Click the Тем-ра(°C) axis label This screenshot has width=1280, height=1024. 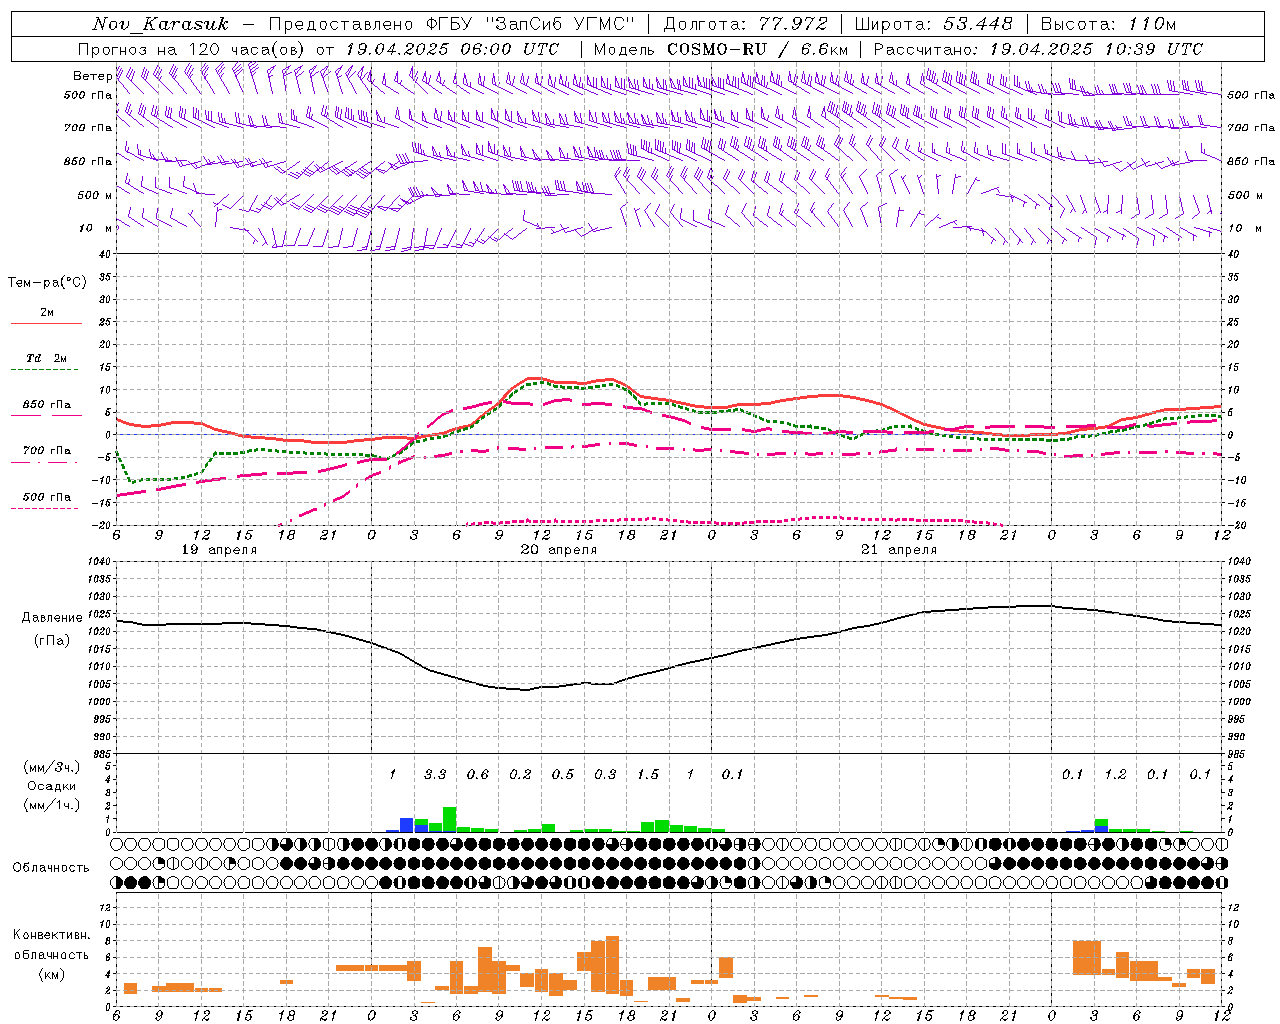47,283
